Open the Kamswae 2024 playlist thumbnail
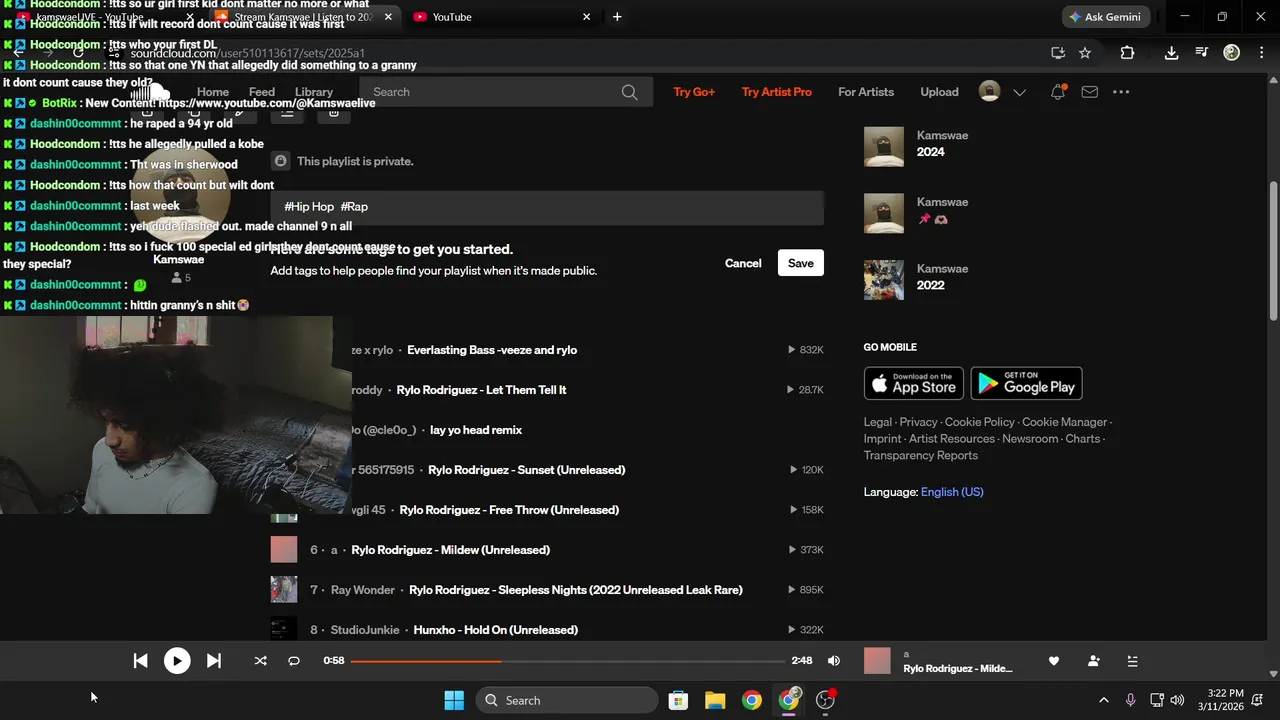 [x=884, y=147]
